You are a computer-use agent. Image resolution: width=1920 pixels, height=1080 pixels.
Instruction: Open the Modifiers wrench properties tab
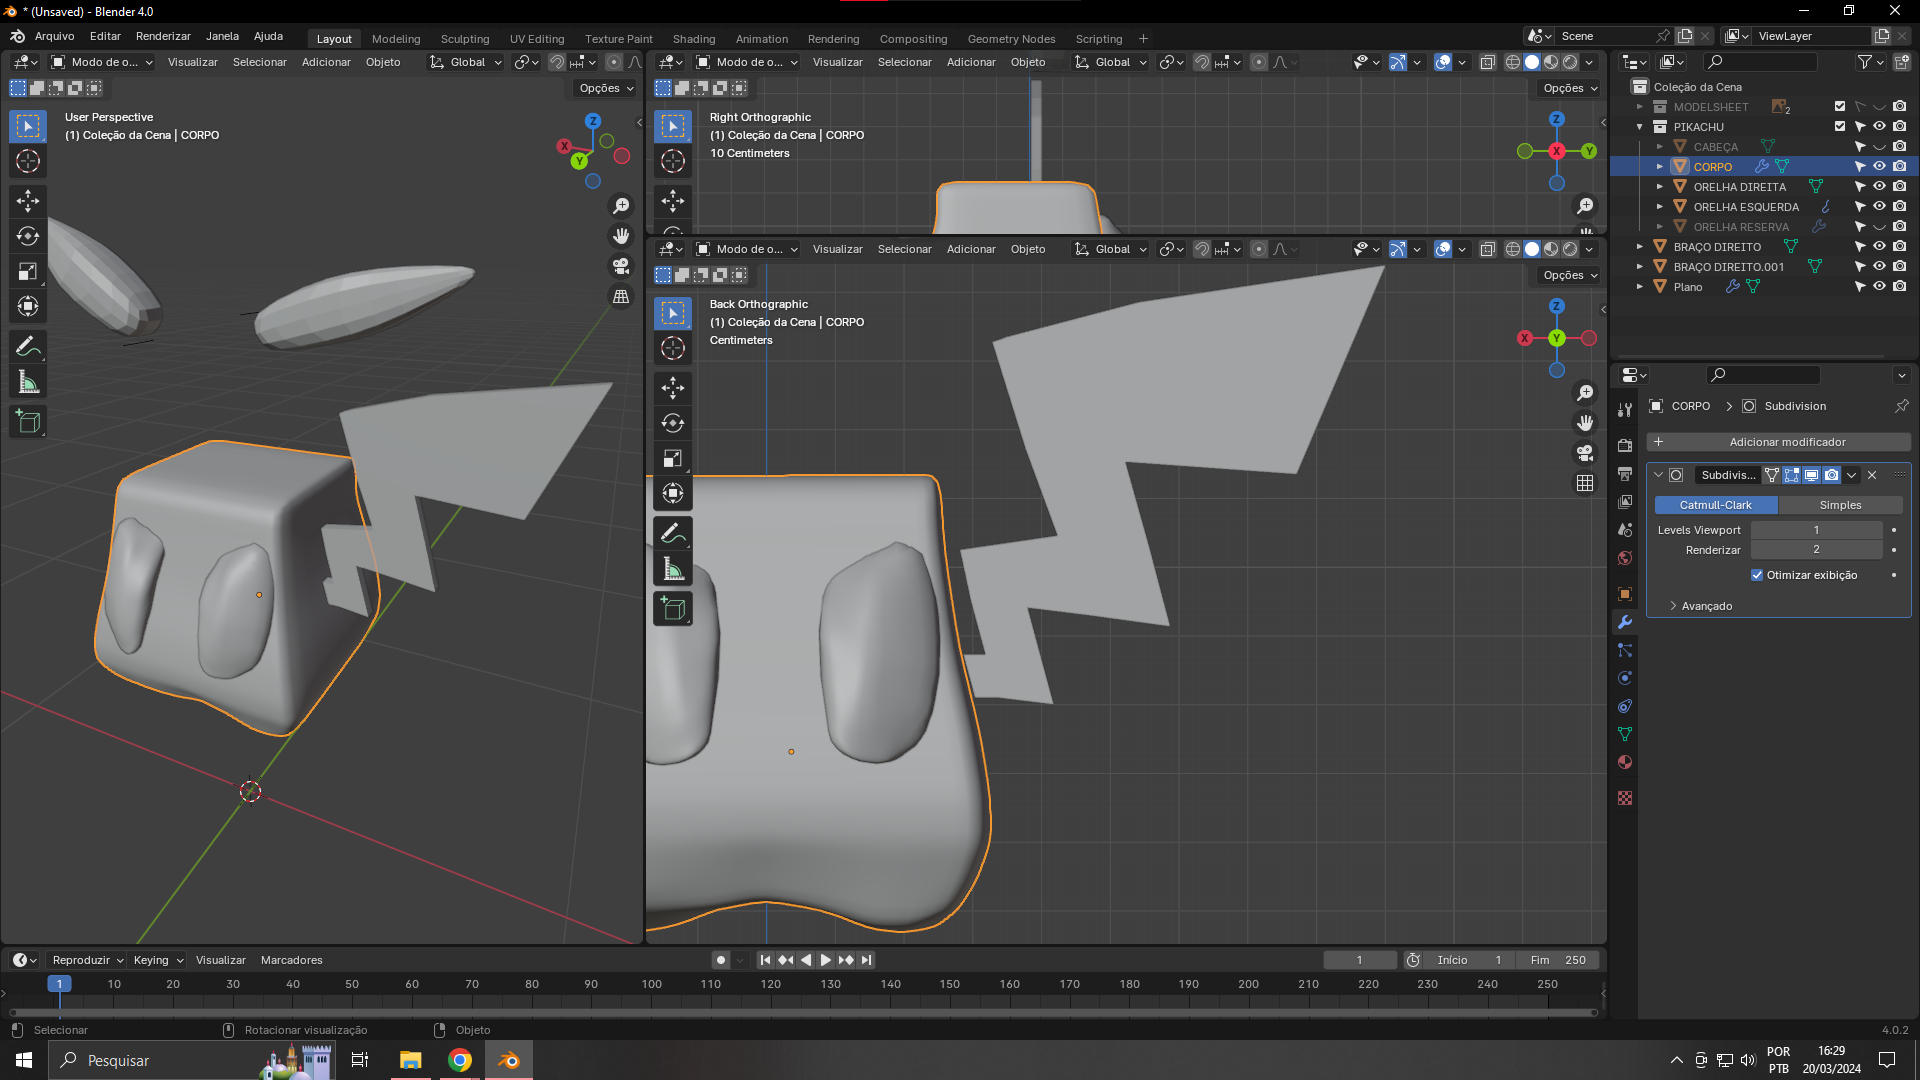coord(1625,622)
